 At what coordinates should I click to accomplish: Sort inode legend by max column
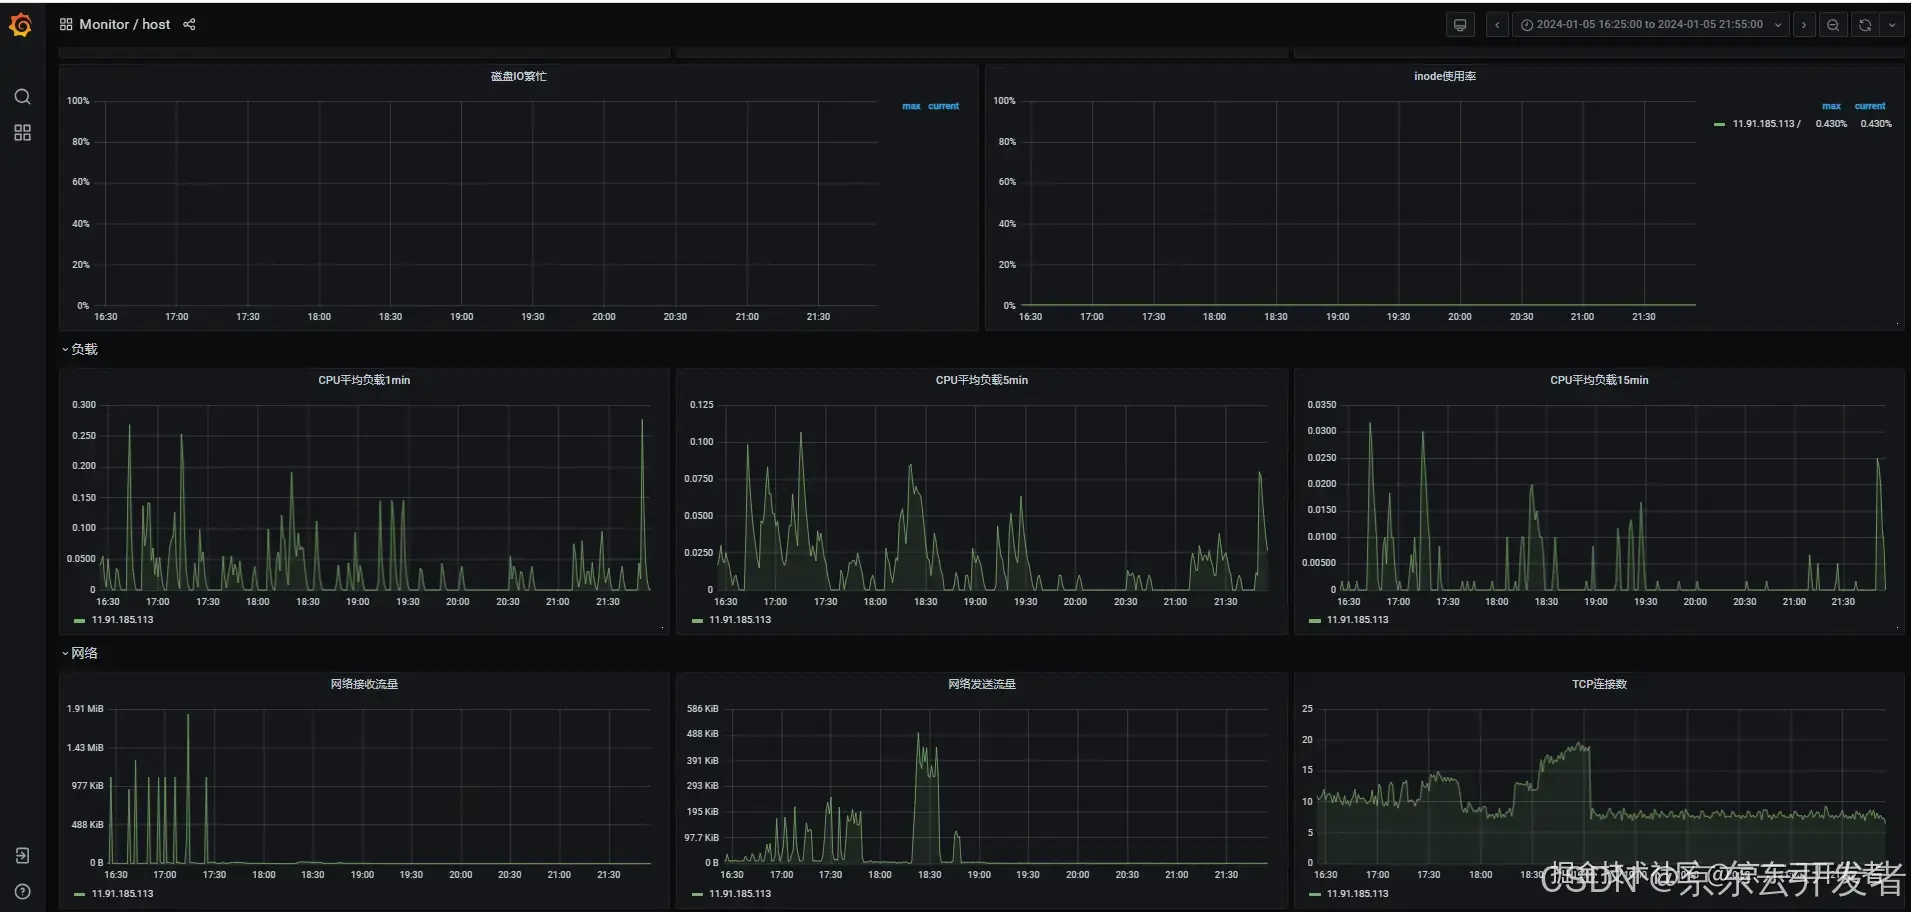1831,106
